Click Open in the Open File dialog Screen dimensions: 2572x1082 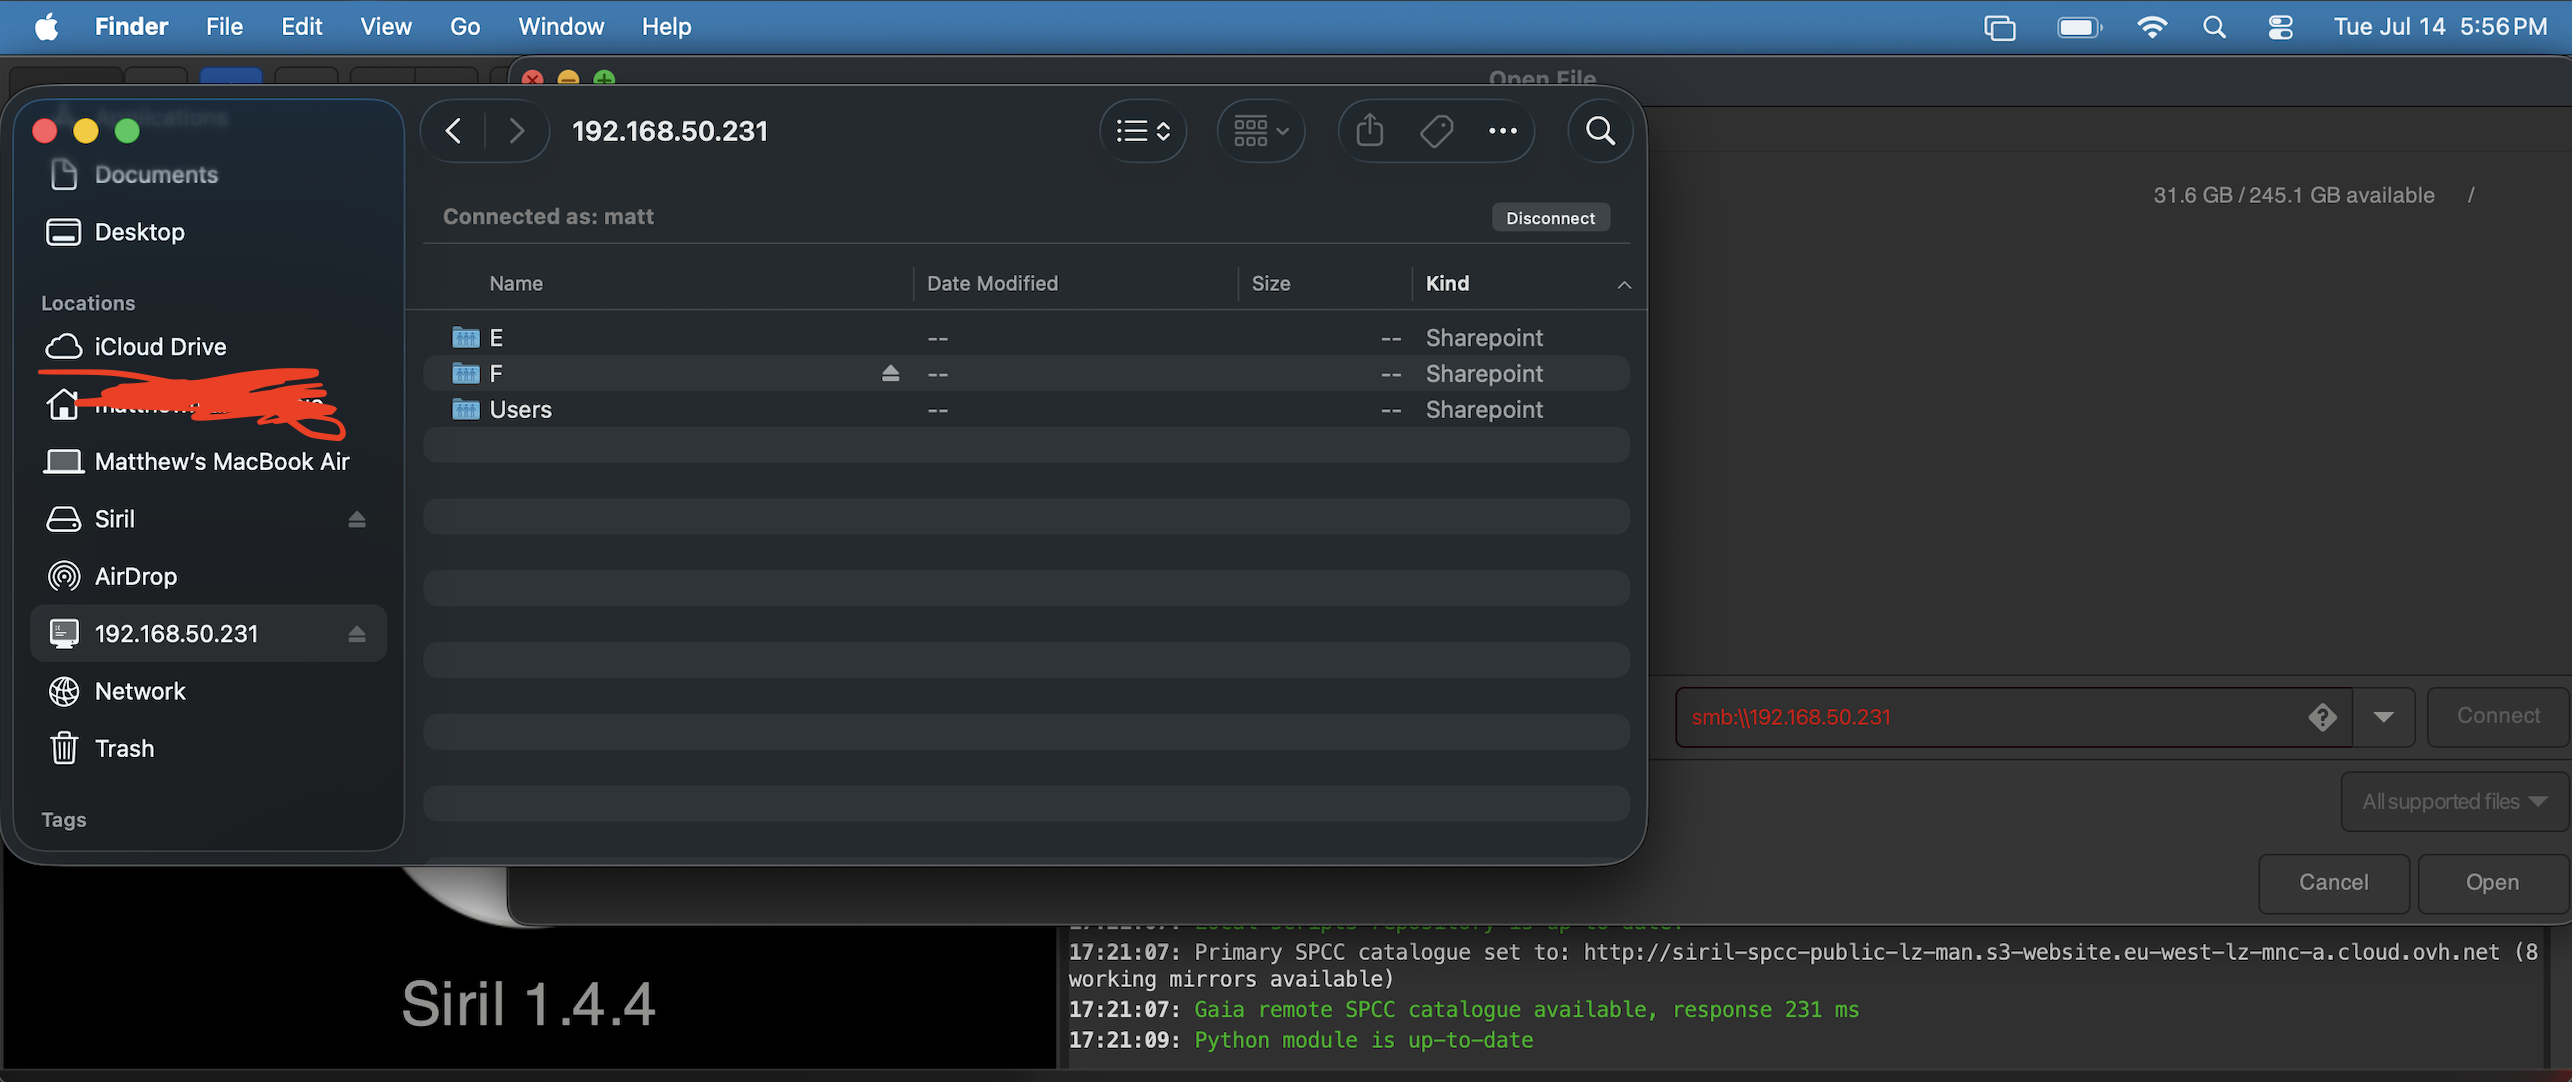coord(2492,883)
